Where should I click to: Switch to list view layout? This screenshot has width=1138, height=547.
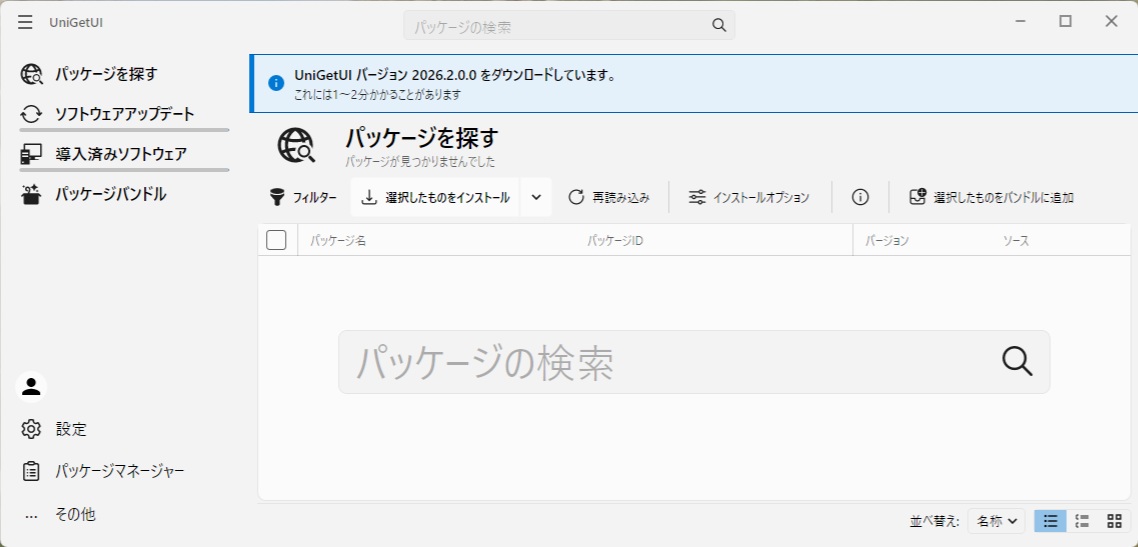pos(1050,520)
